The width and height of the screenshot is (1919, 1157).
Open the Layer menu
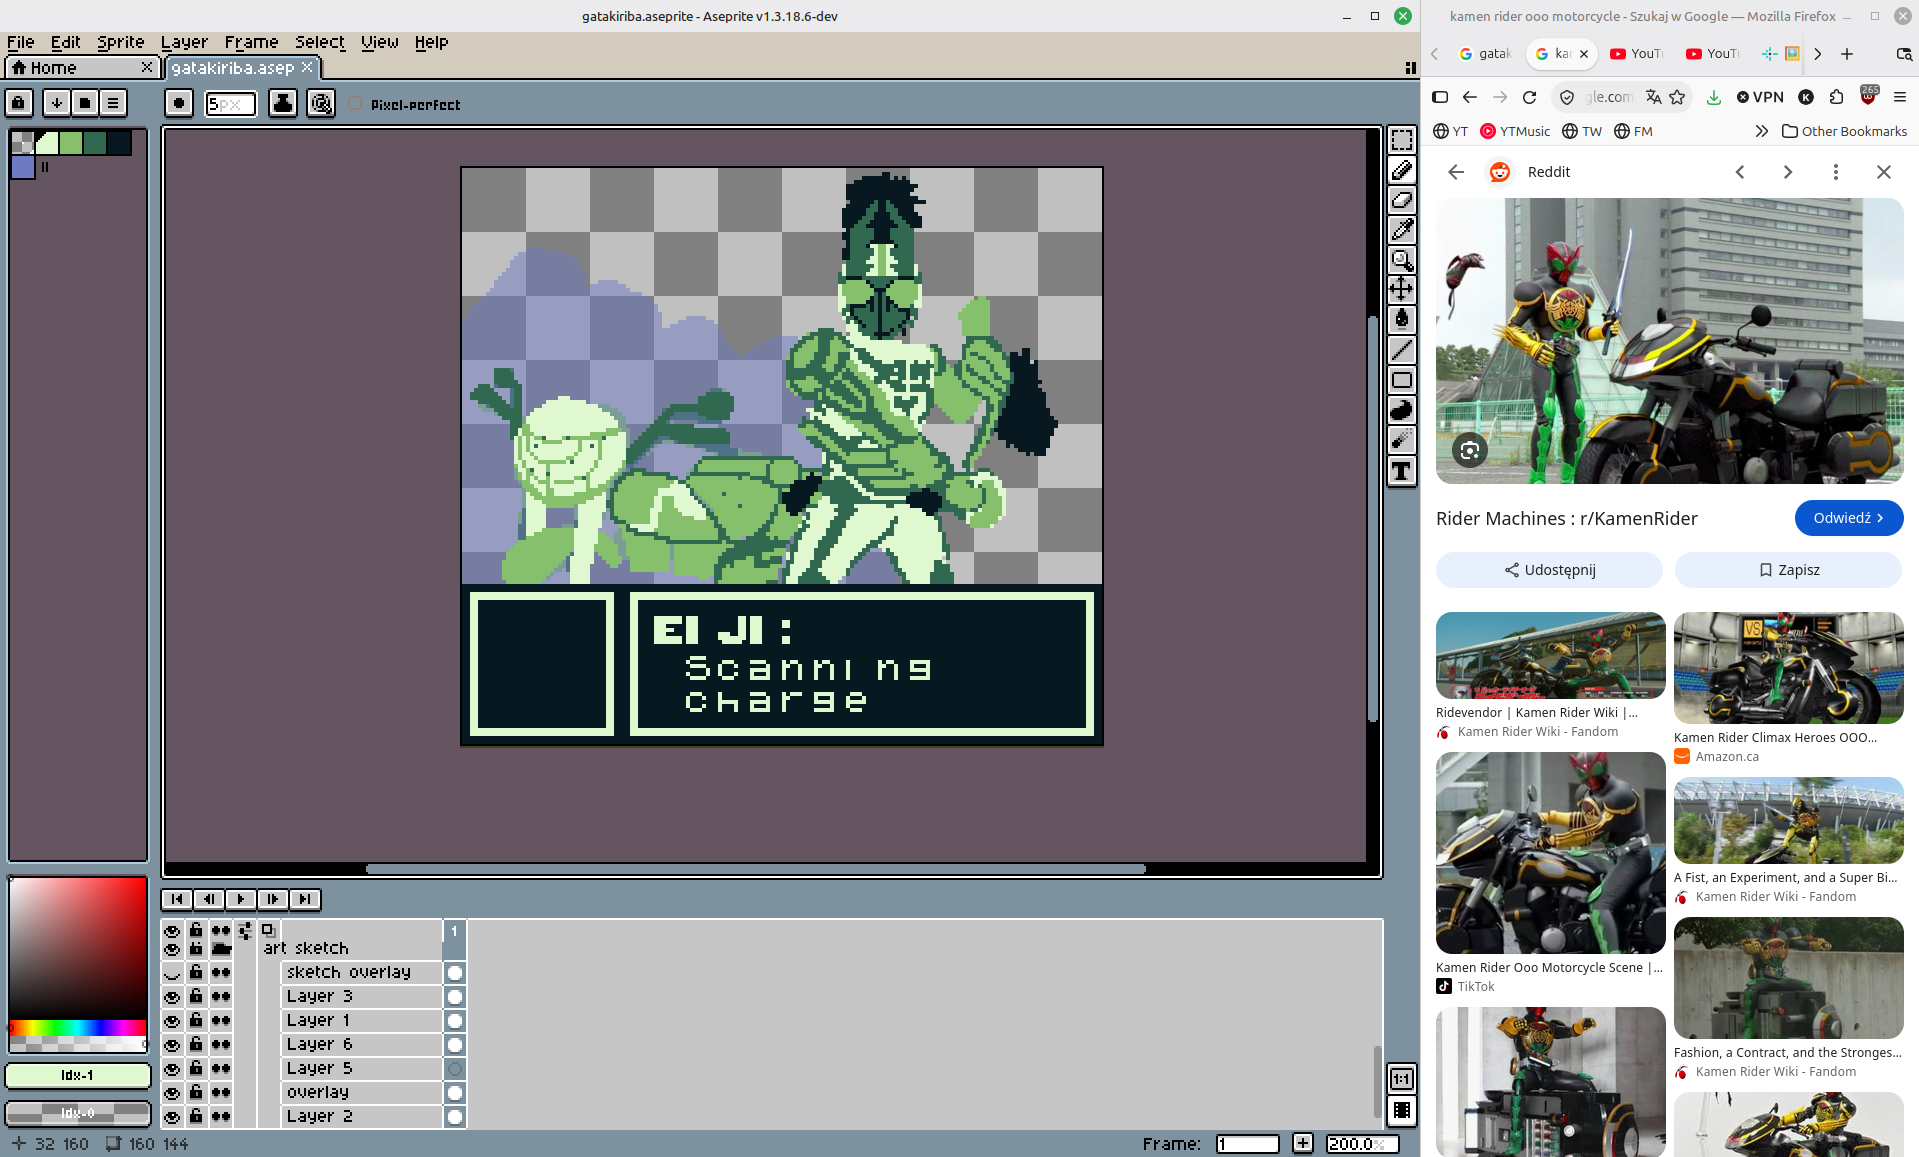click(x=184, y=42)
